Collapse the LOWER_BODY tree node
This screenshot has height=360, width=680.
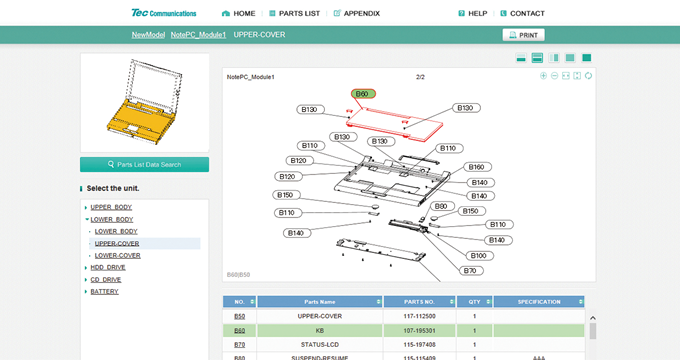coord(87,219)
